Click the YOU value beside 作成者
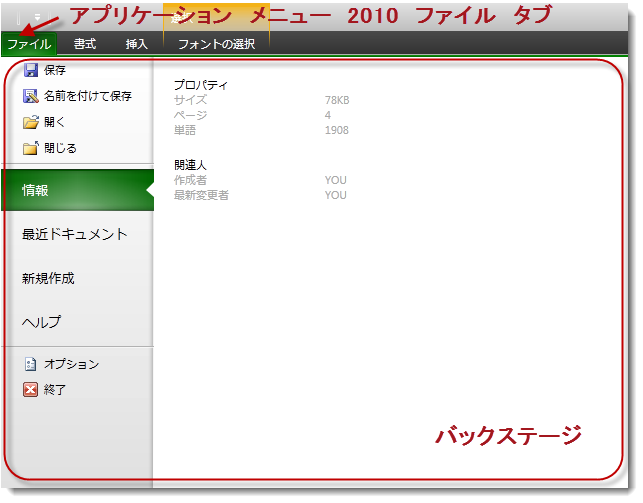Viewport: 643px width, 503px height. (x=336, y=180)
